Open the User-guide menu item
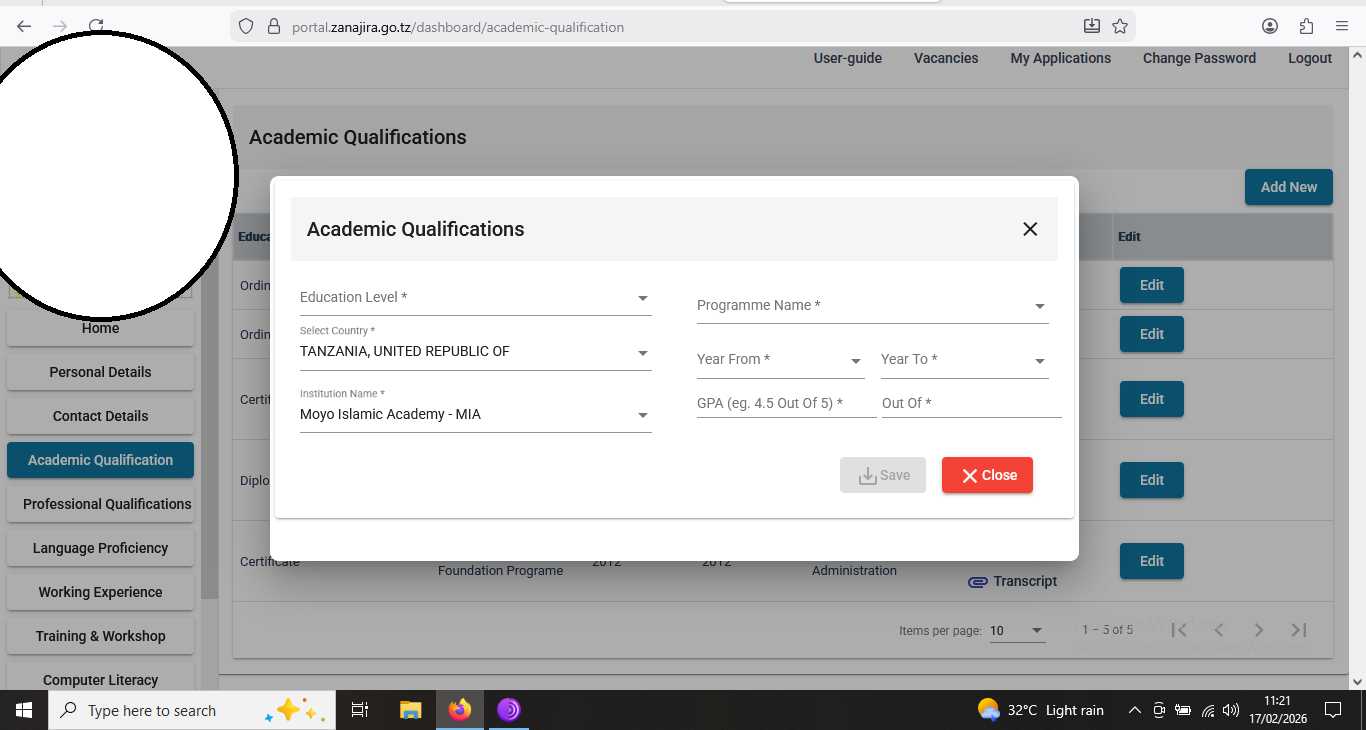 point(848,58)
